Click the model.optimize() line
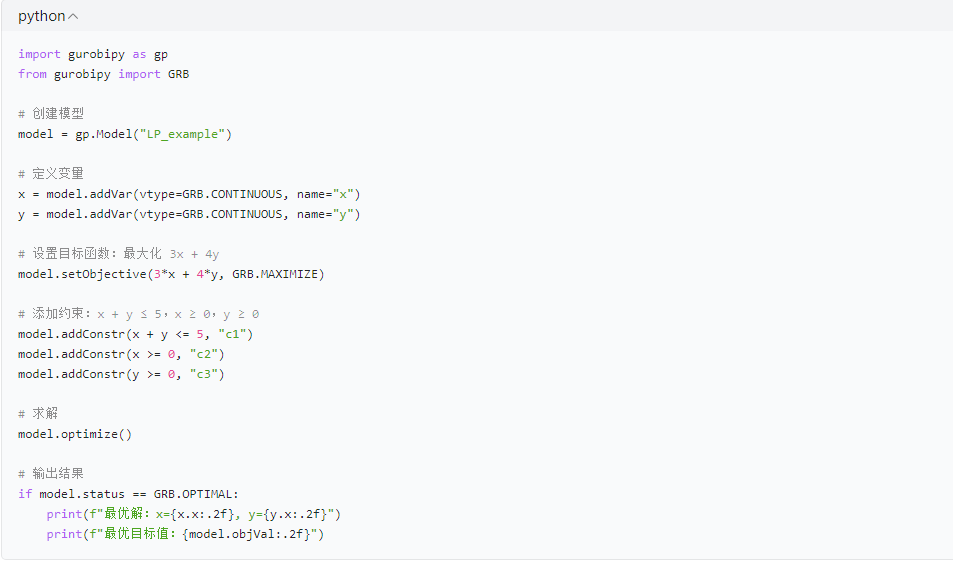Image resolution: width=953 pixels, height=575 pixels. point(75,434)
